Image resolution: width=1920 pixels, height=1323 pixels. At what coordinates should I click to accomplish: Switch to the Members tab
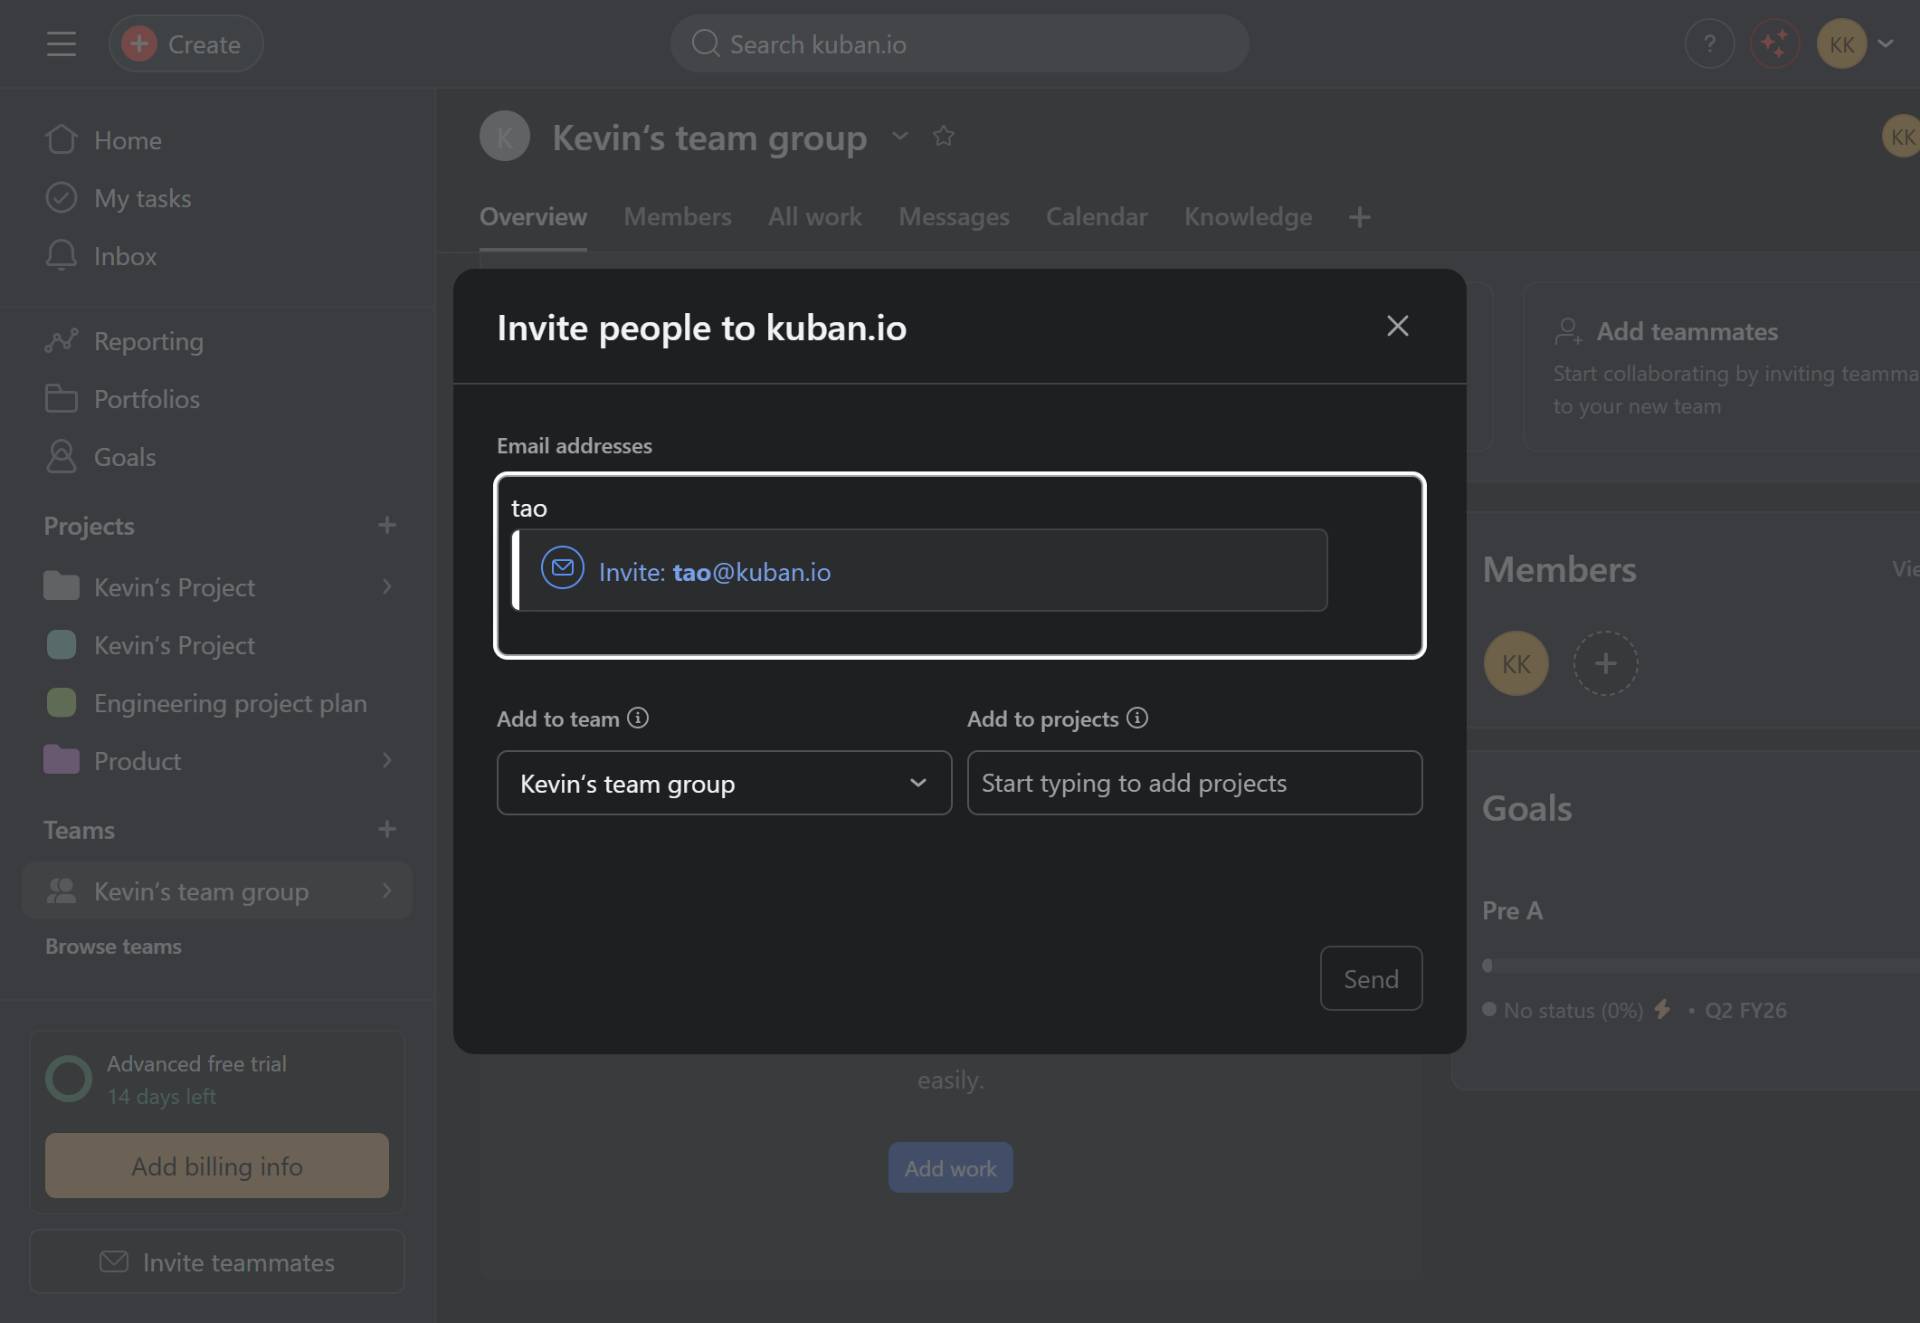(677, 217)
